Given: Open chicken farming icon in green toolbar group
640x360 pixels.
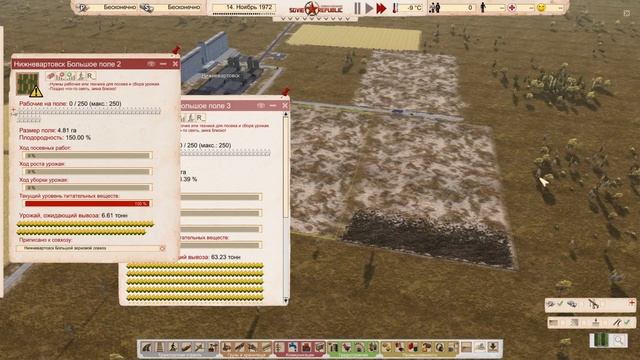Looking at the screenshot, I should click(347, 347).
